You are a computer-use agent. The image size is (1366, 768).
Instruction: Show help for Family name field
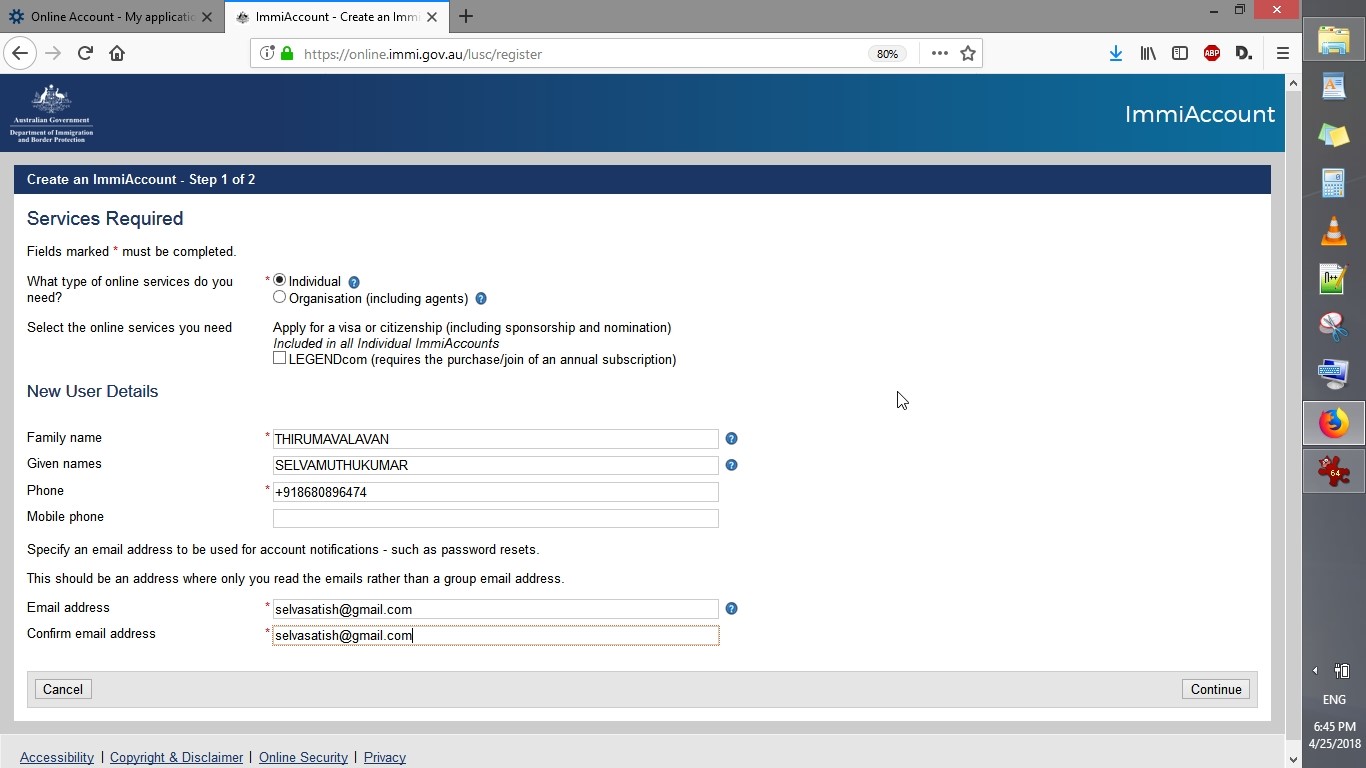click(731, 438)
